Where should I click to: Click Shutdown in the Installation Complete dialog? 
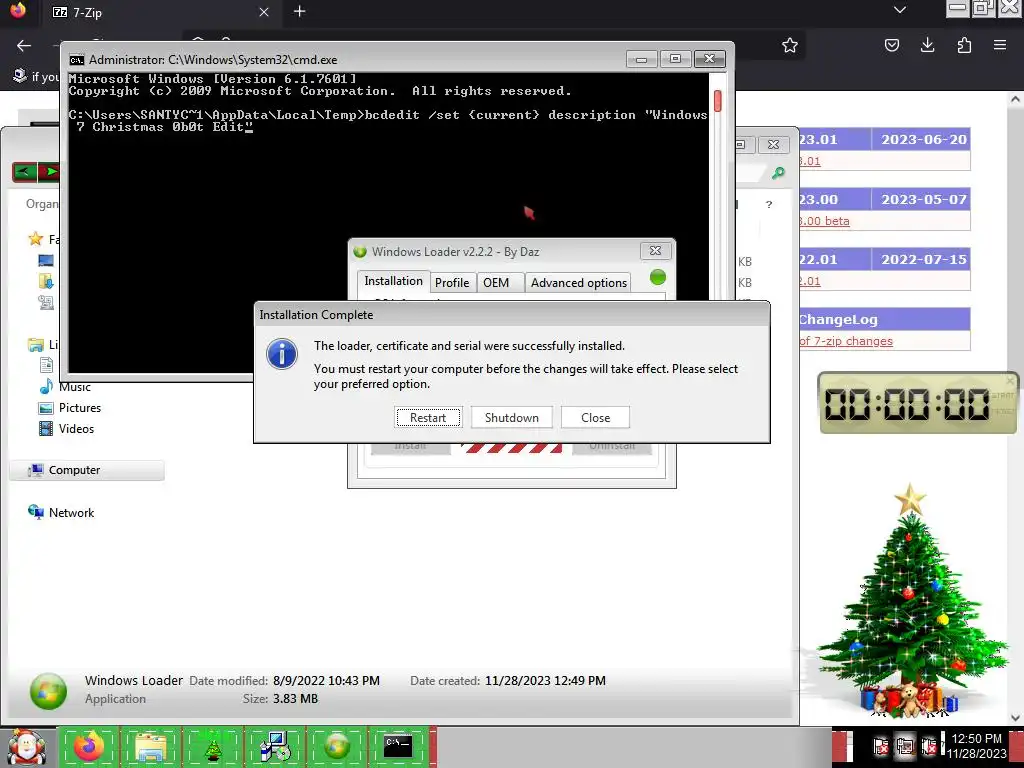click(511, 417)
